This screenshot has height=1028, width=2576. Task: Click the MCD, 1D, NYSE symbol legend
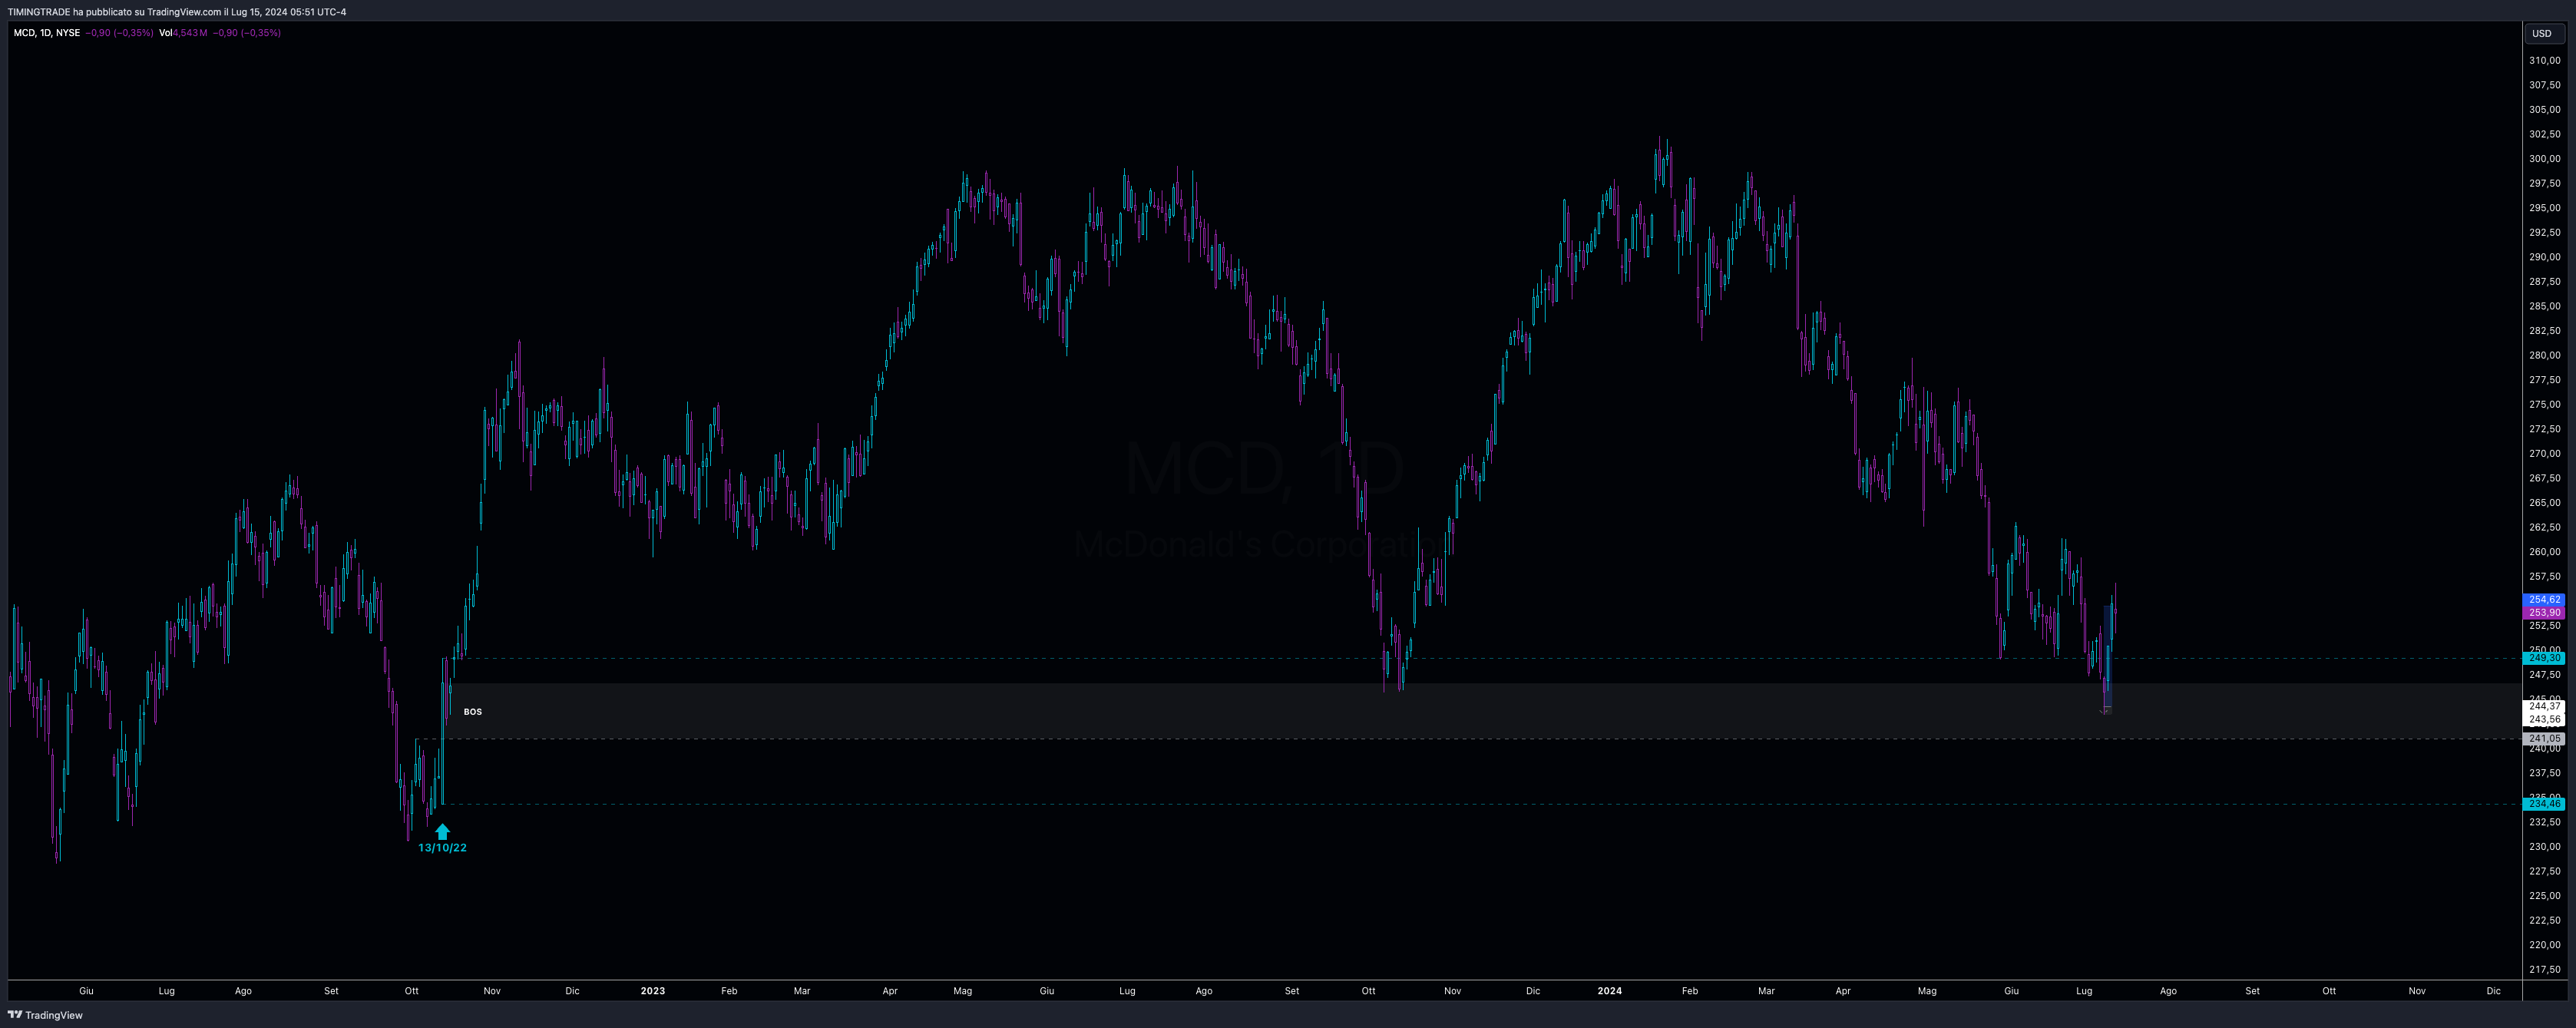pos(46,33)
